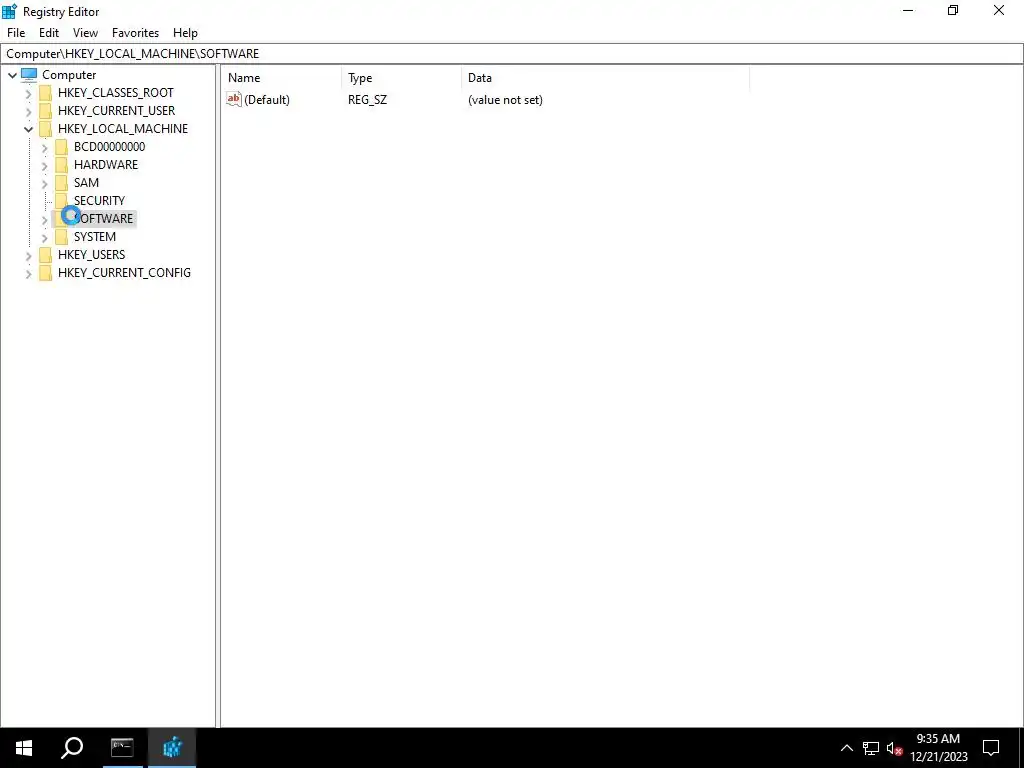This screenshot has width=1024, height=768.
Task: Open the Favorites menu
Action: pyautogui.click(x=135, y=33)
